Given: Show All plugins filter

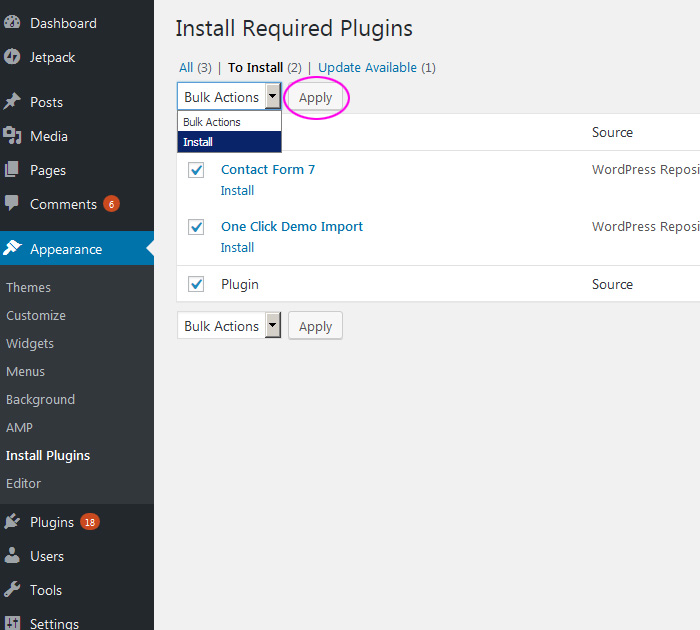Looking at the screenshot, I should 186,67.
